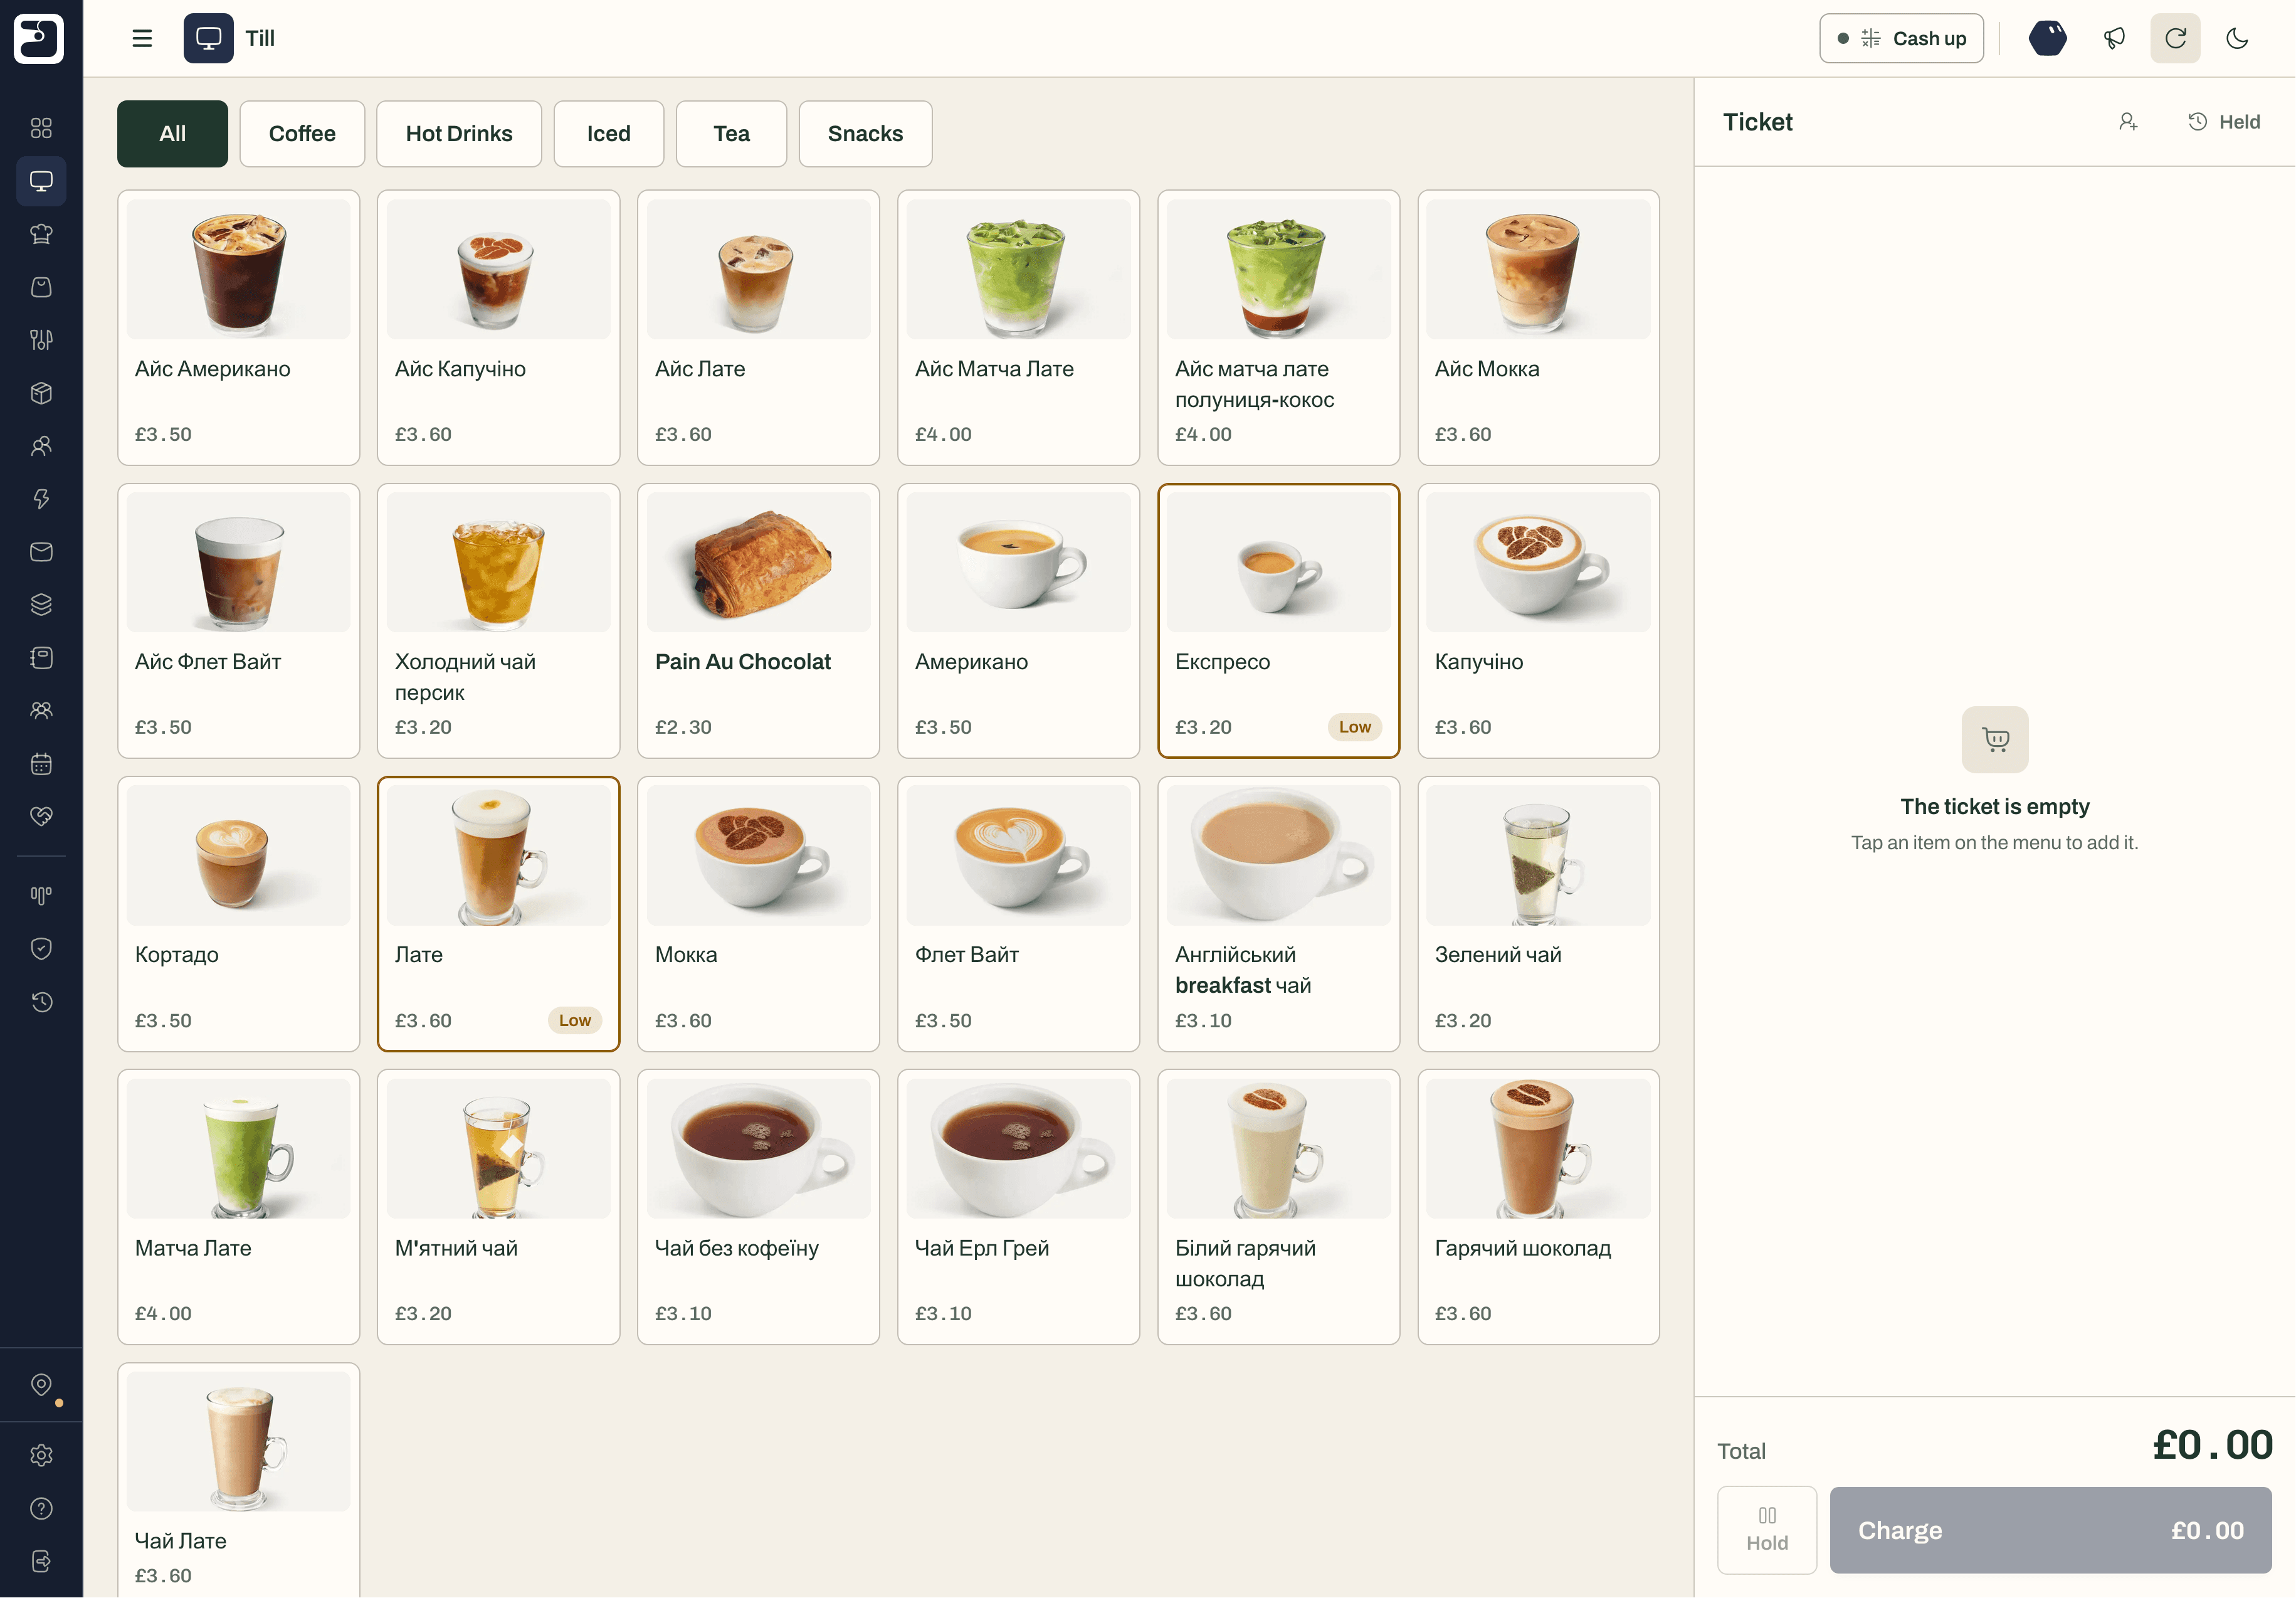Click the megaphone announcements icon
Image resolution: width=2296 pixels, height=1598 pixels.
coord(2114,38)
